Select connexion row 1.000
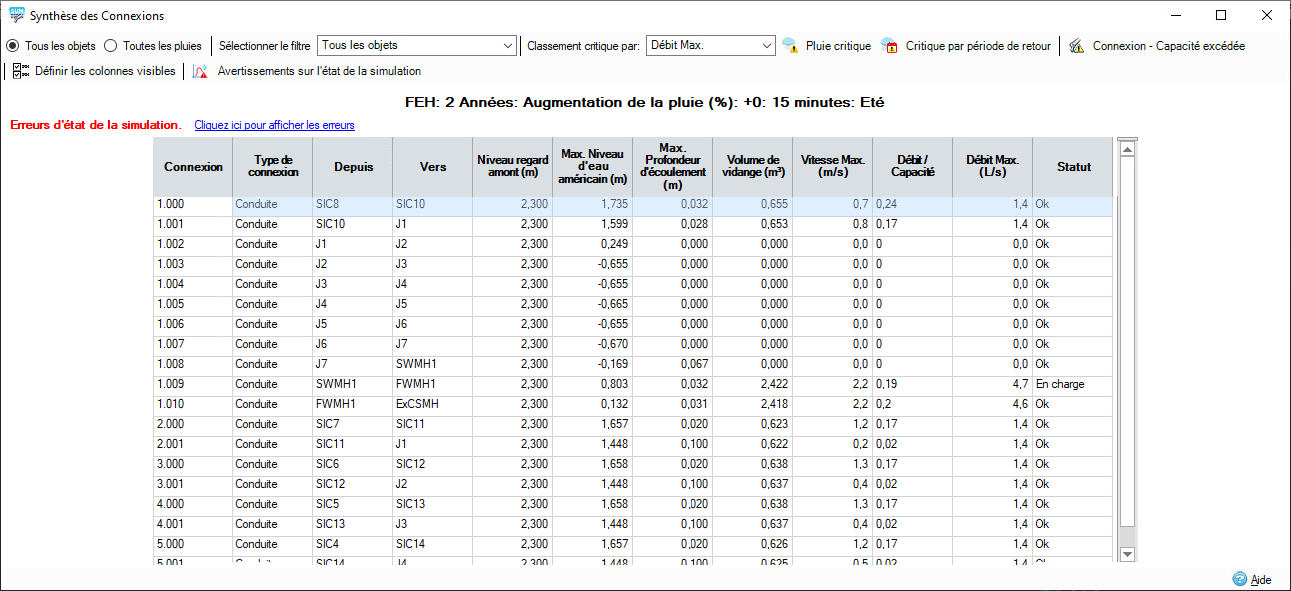This screenshot has width=1291, height=591. click(633, 204)
